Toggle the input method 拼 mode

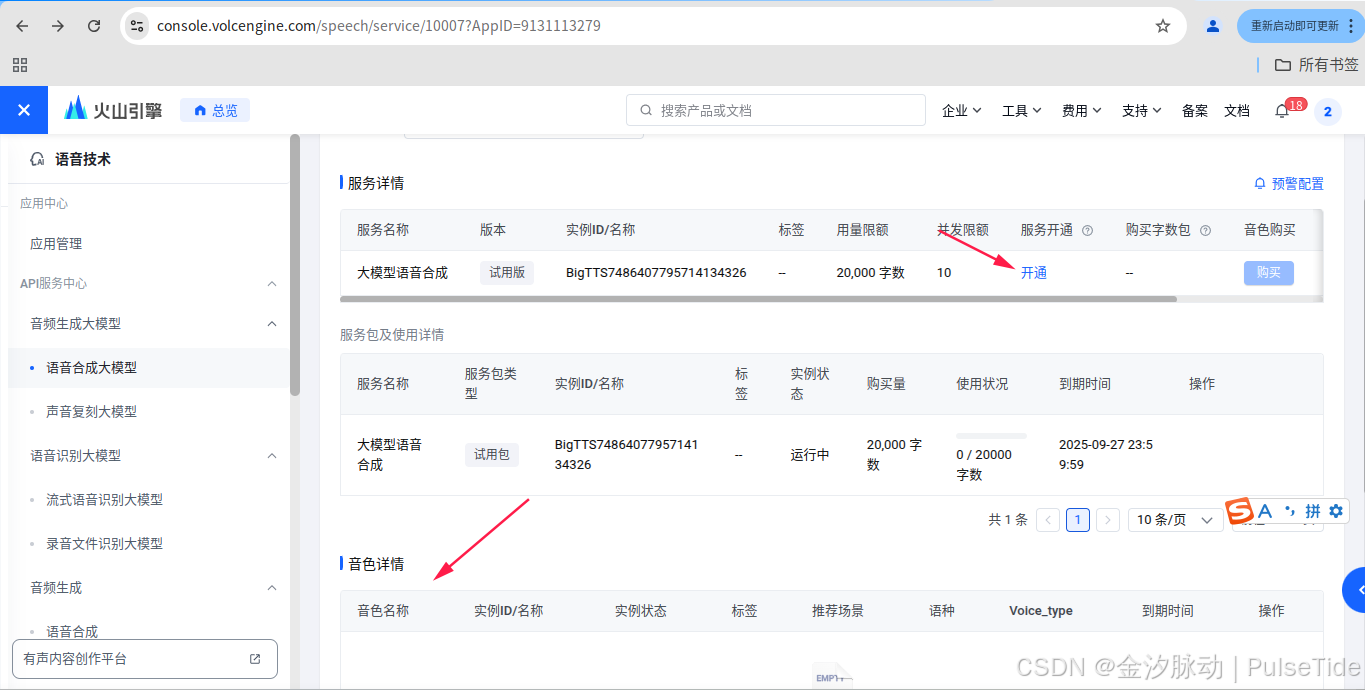1313,511
